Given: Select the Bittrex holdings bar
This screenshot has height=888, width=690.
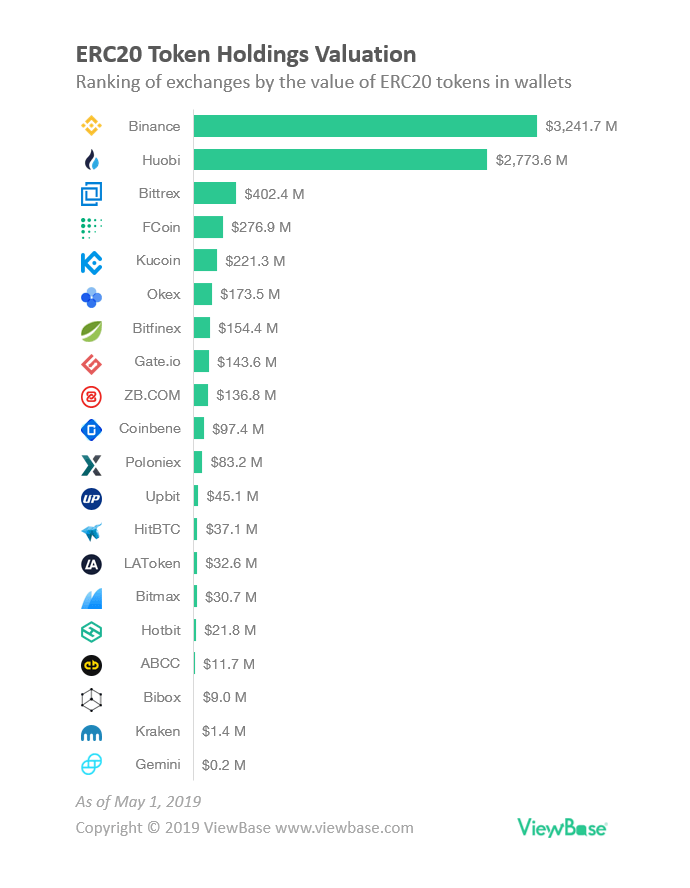Looking at the screenshot, I should (x=215, y=194).
